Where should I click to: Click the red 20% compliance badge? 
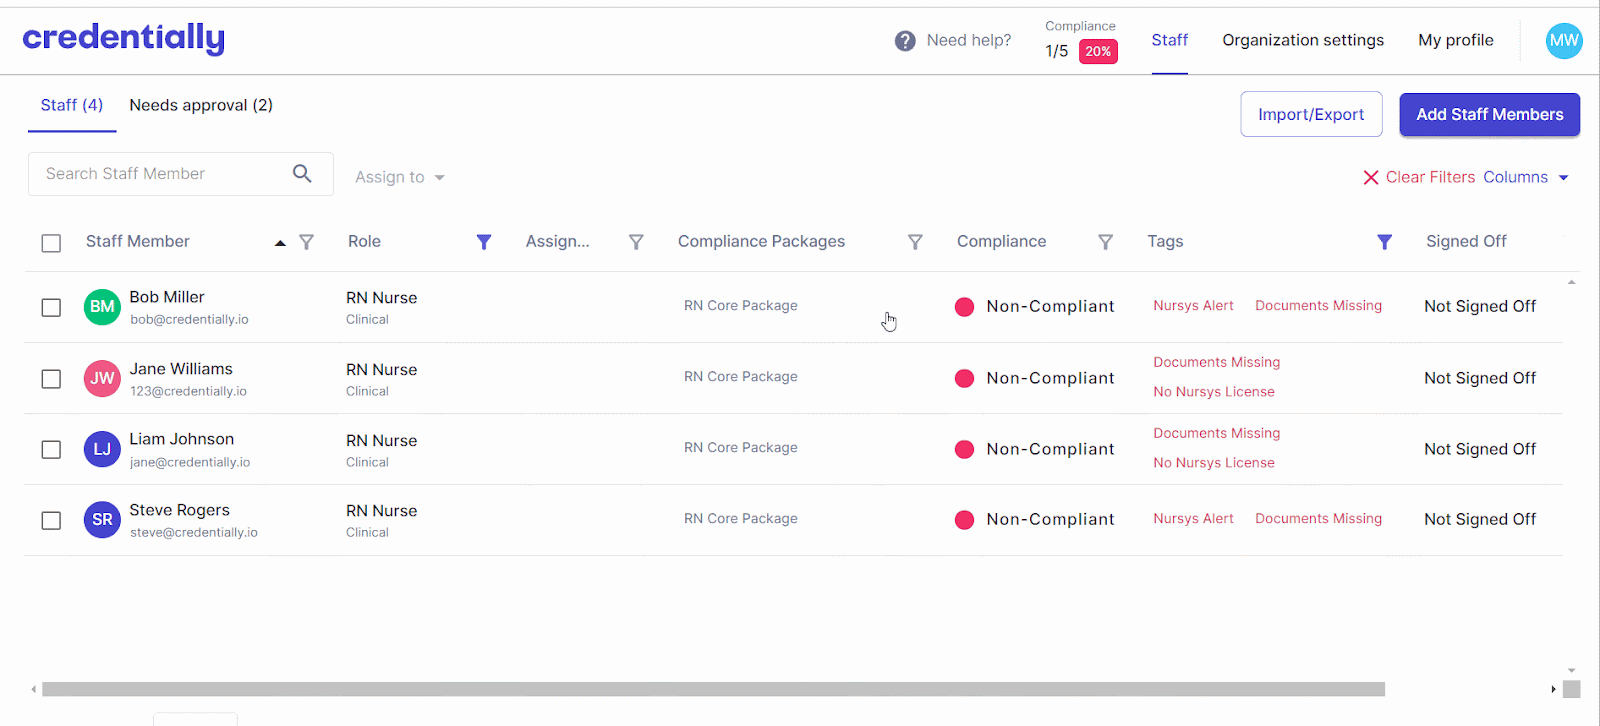[1098, 52]
